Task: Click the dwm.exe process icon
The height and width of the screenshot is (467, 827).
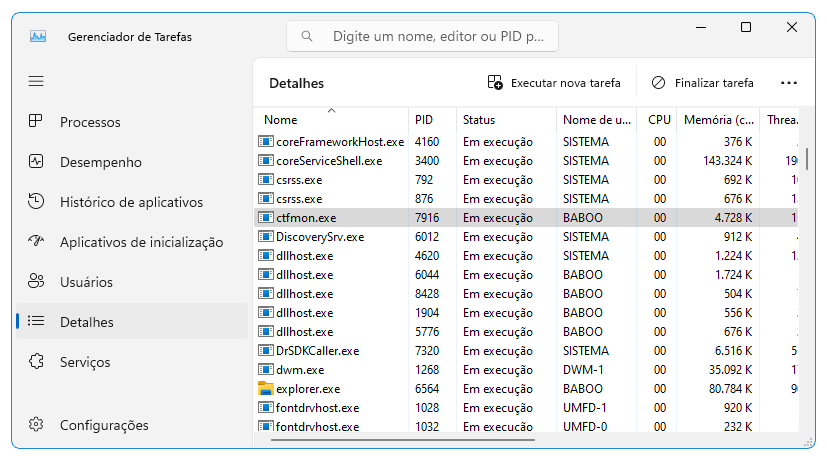Action: 266,369
